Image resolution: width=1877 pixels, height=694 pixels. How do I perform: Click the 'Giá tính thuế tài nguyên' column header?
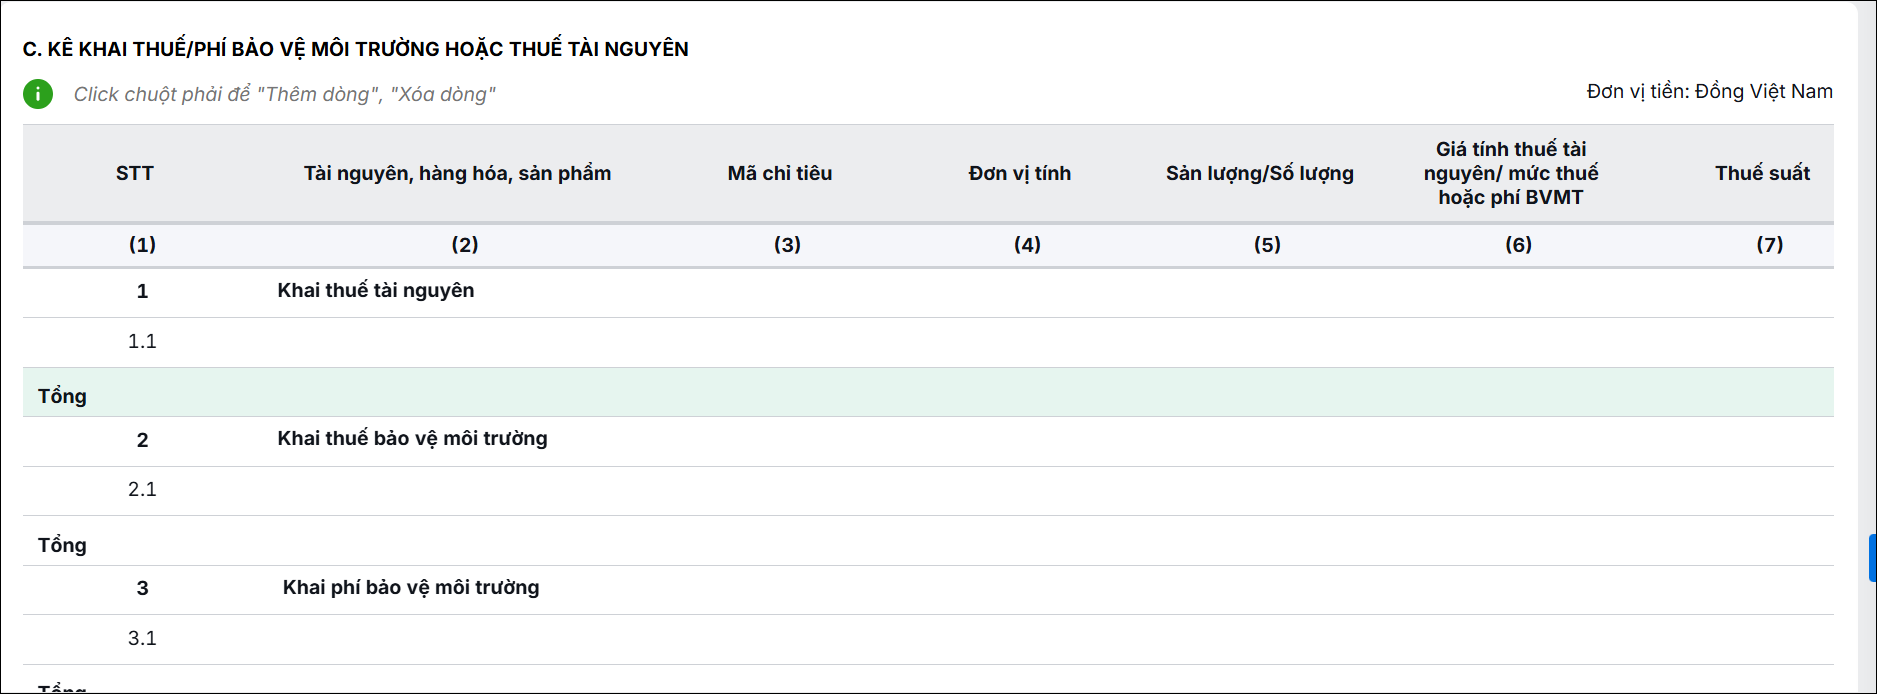(x=1511, y=173)
